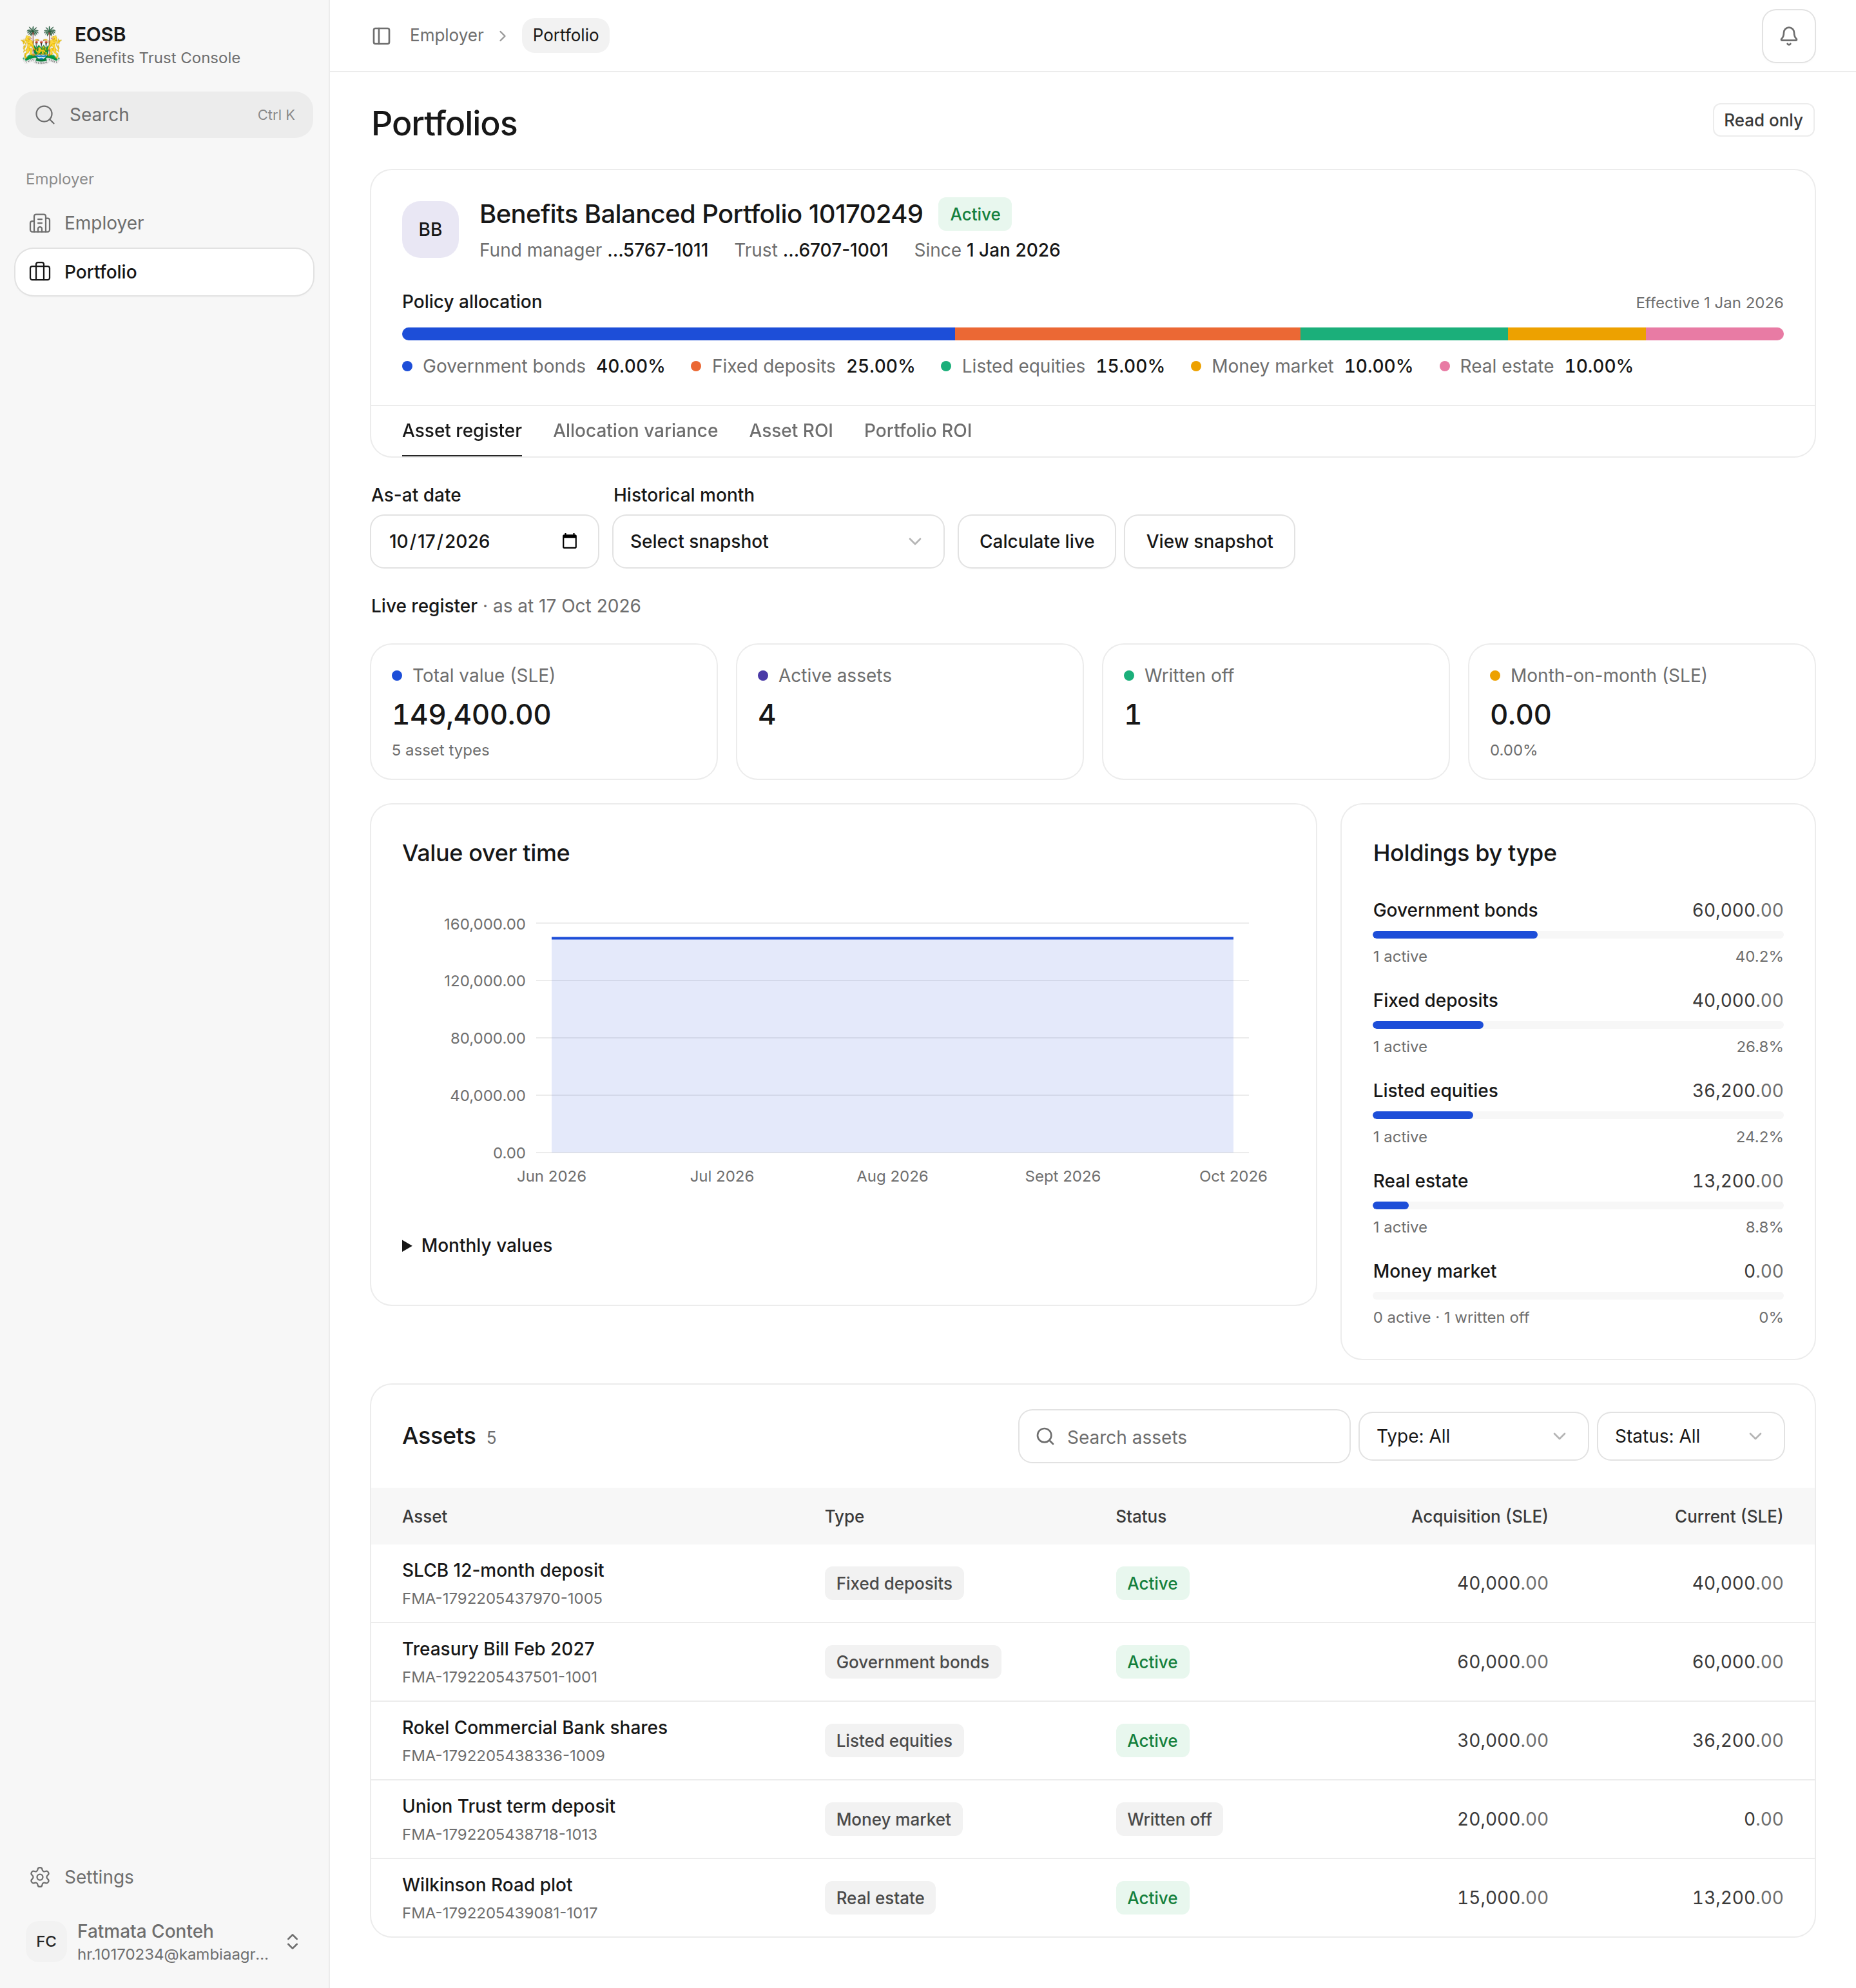Open the account switcher chevrons beside Fatmata Conteh

[x=292, y=1941]
